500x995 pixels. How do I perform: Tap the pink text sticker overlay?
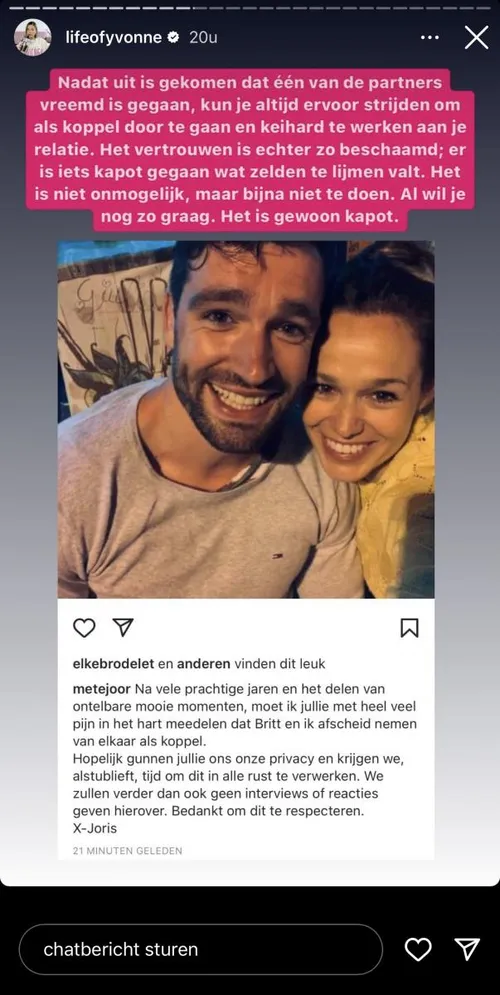(250, 149)
